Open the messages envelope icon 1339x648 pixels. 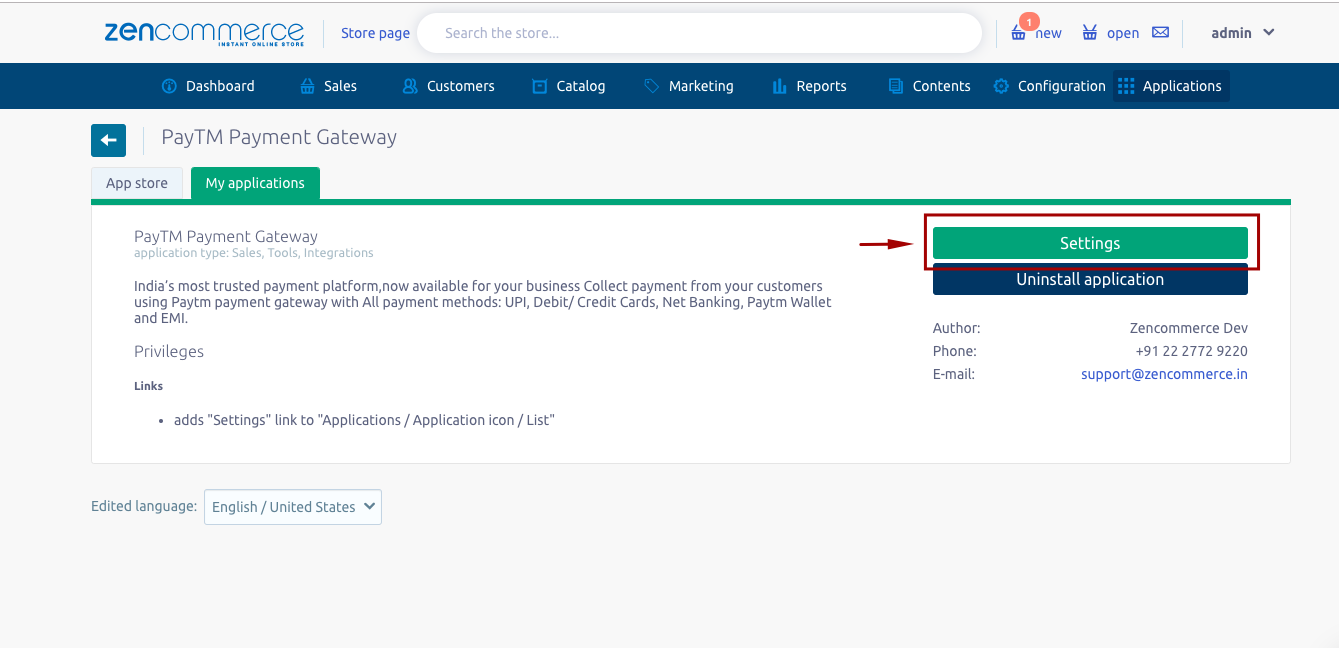tap(1160, 32)
